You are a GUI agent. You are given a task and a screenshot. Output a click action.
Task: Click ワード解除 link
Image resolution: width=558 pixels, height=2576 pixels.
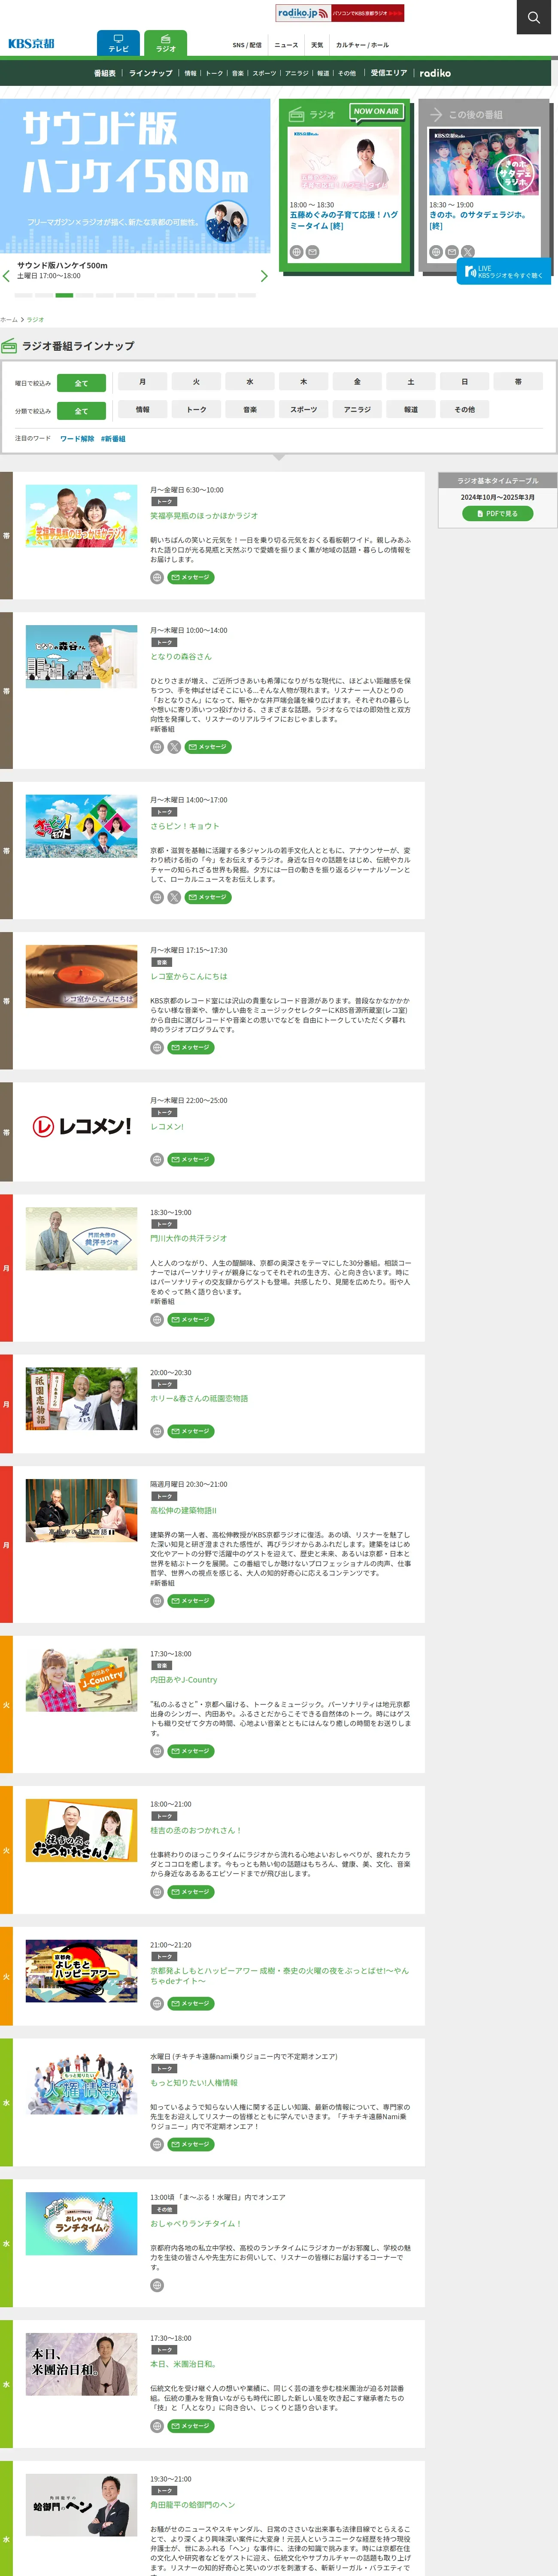click(77, 438)
